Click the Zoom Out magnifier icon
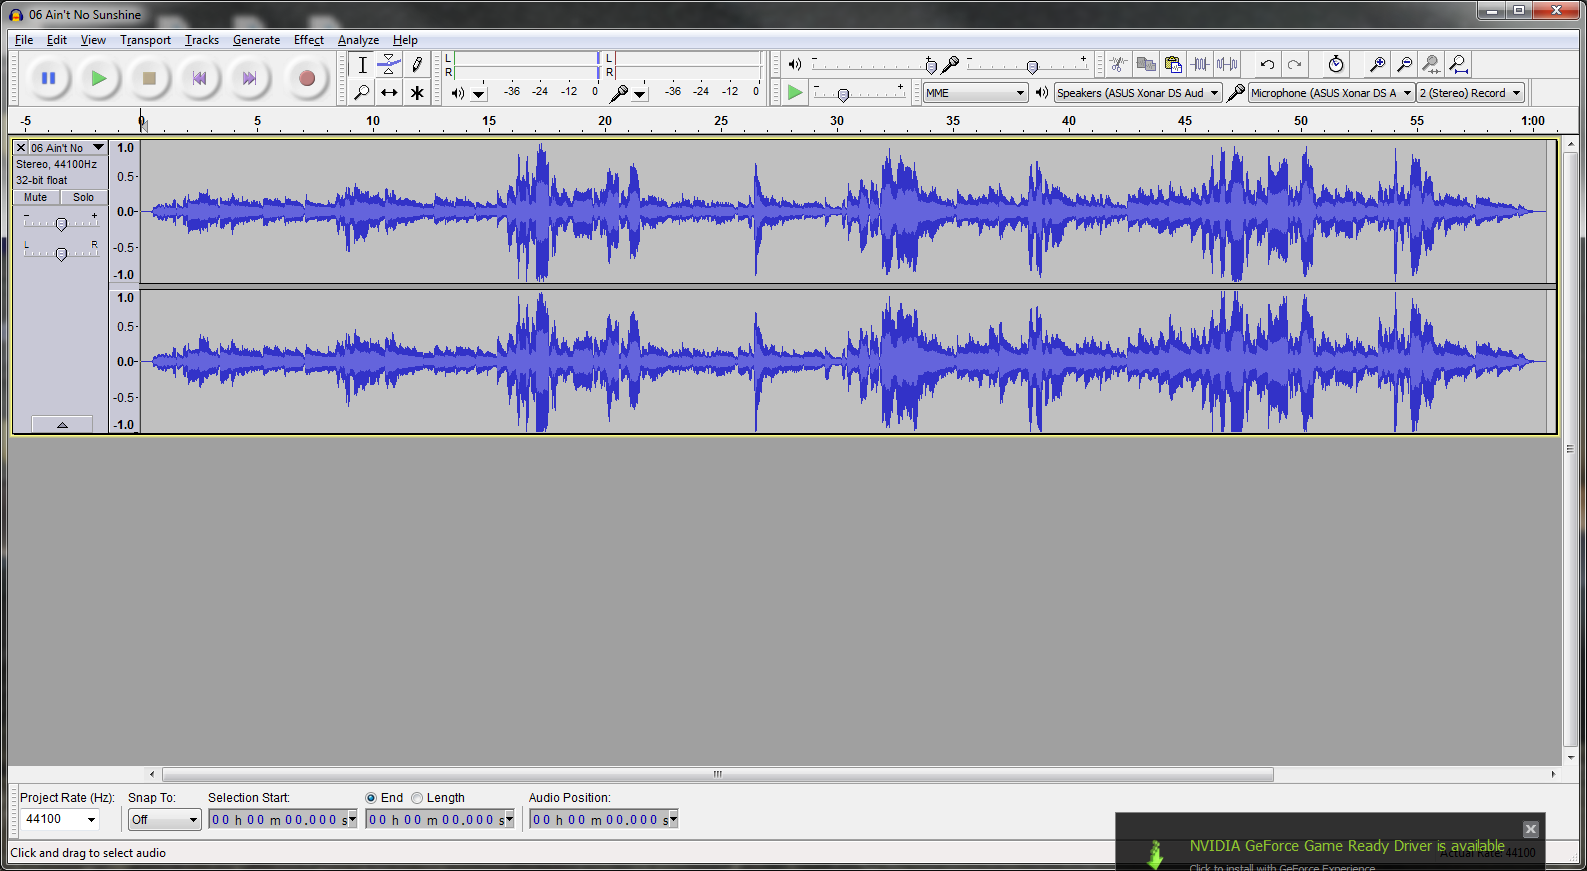 (1404, 64)
